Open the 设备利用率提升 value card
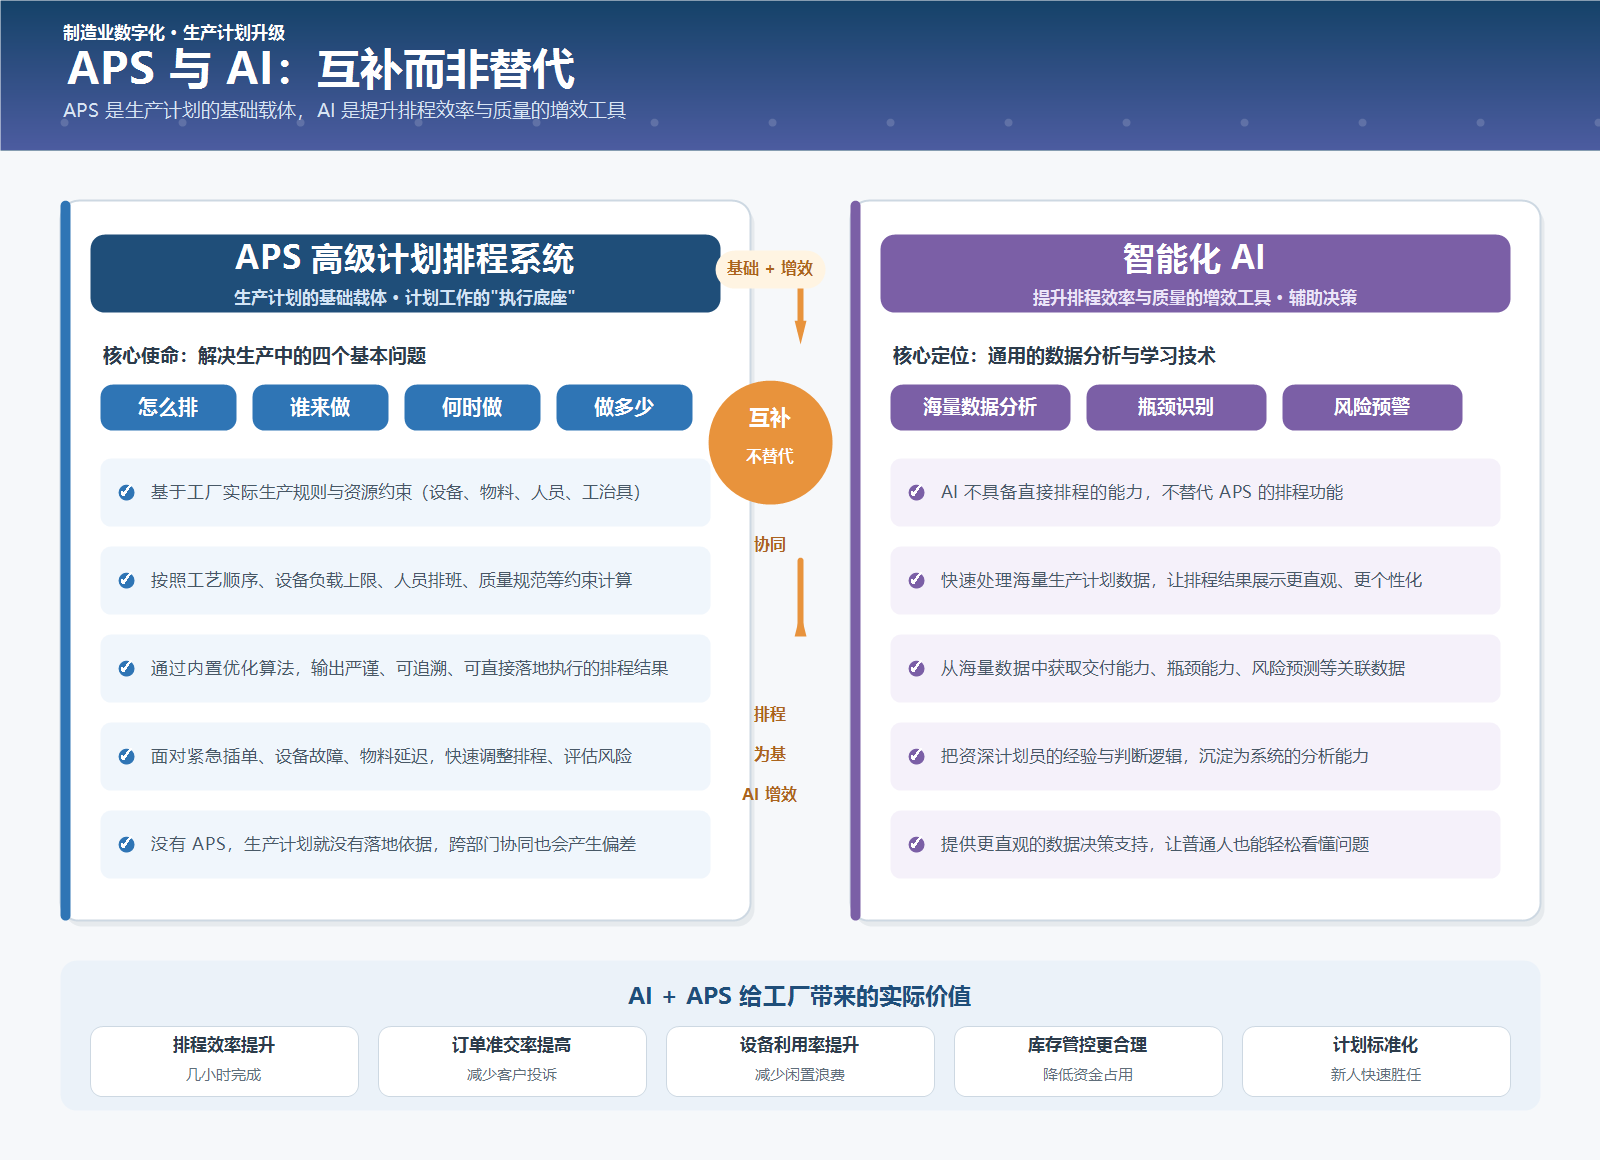This screenshot has height=1160, width=1600. coord(800,1061)
